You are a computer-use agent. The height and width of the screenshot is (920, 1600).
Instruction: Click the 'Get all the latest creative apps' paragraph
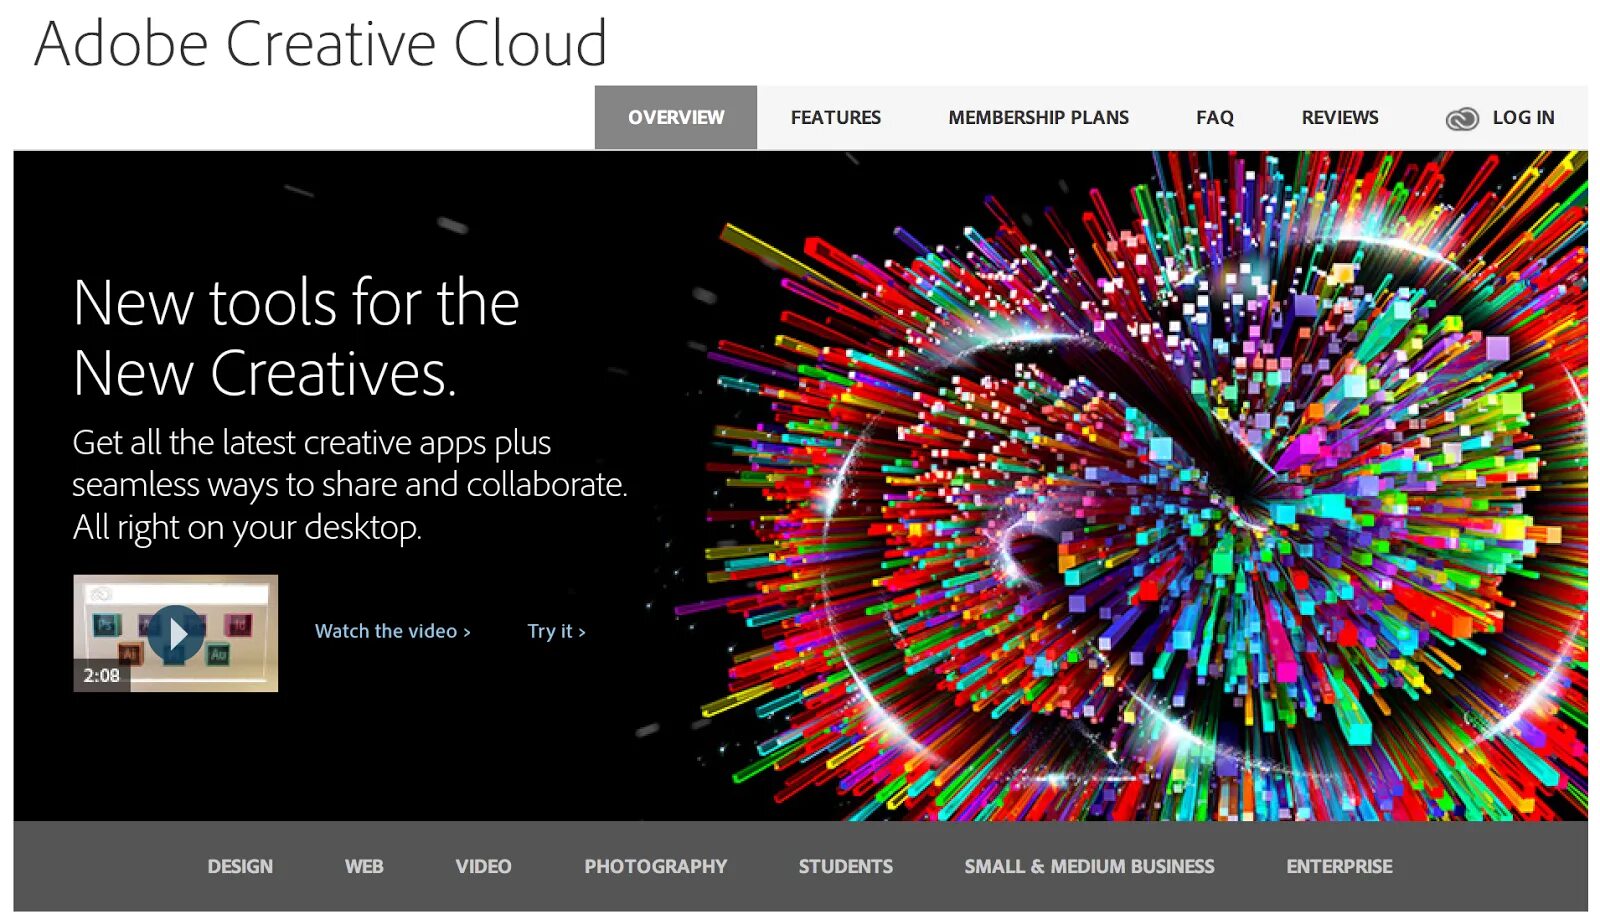349,485
